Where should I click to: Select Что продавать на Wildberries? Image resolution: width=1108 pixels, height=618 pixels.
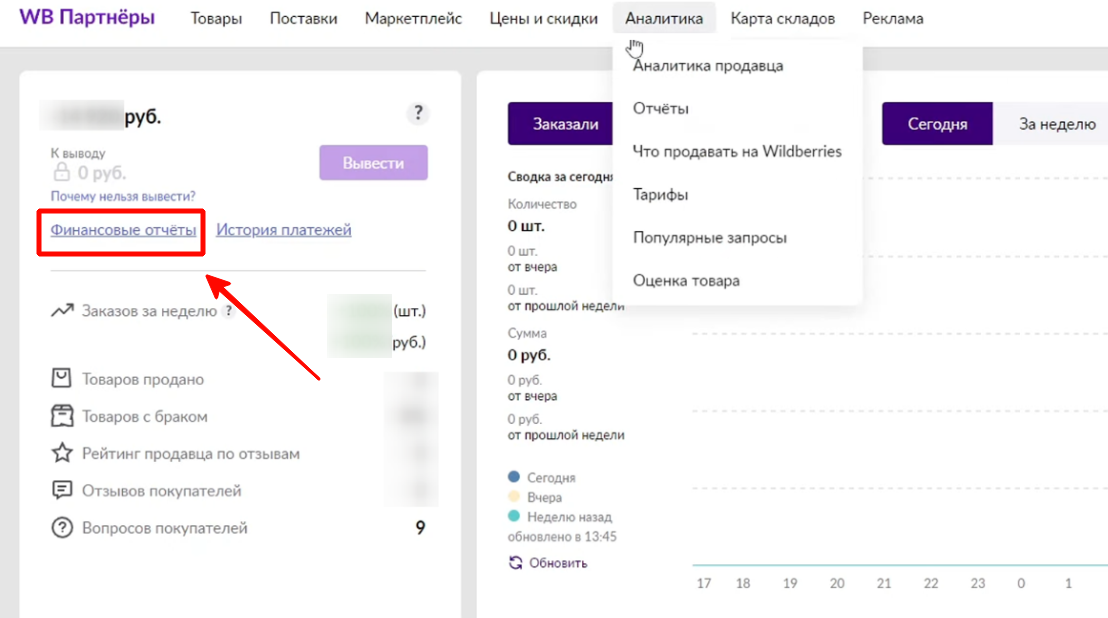(x=737, y=152)
